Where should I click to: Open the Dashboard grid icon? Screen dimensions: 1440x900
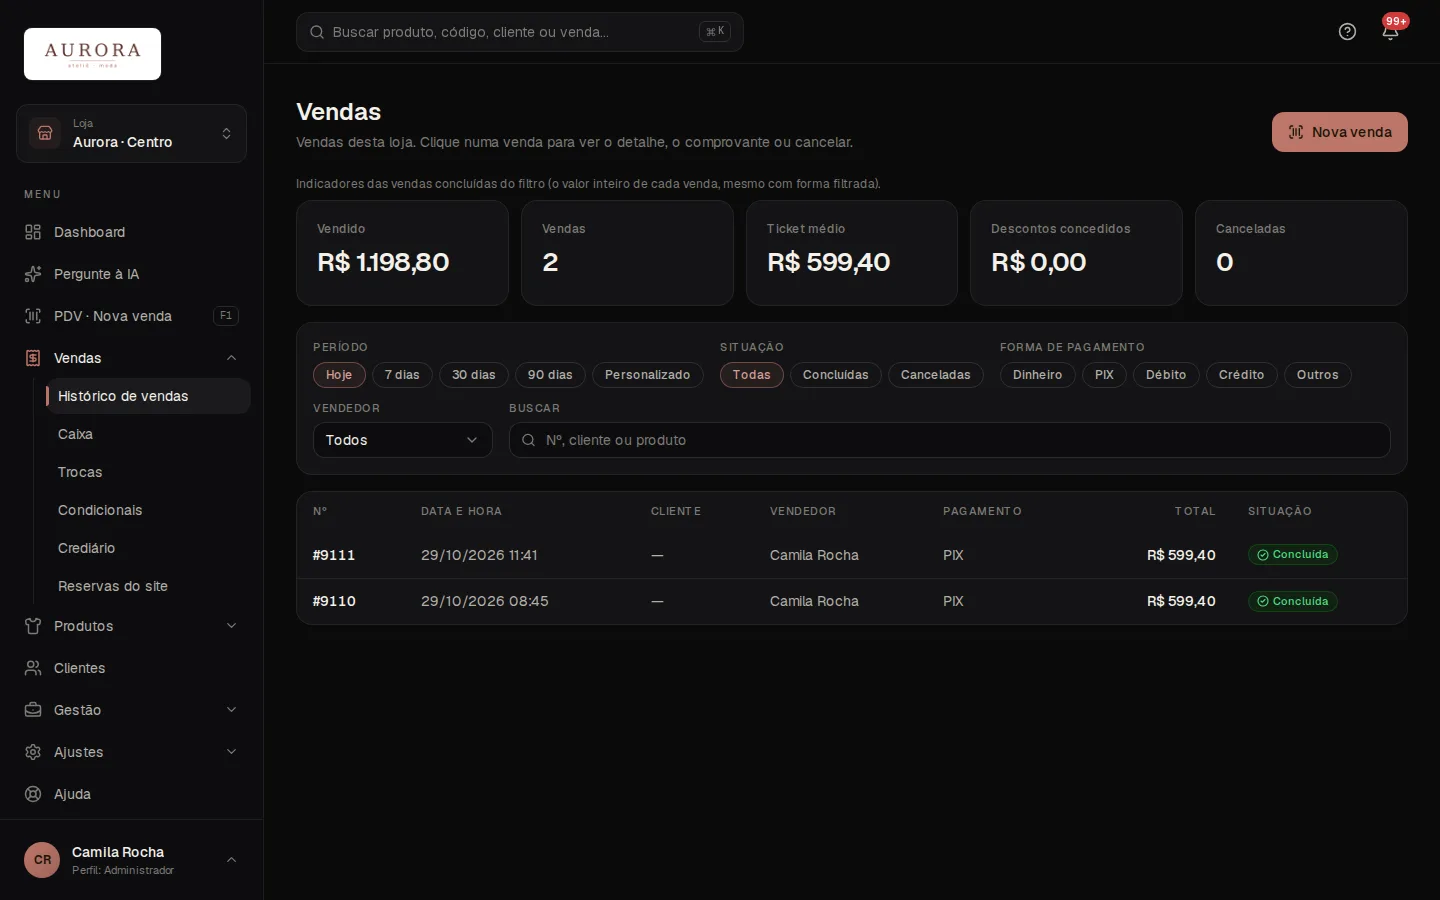[x=33, y=232]
